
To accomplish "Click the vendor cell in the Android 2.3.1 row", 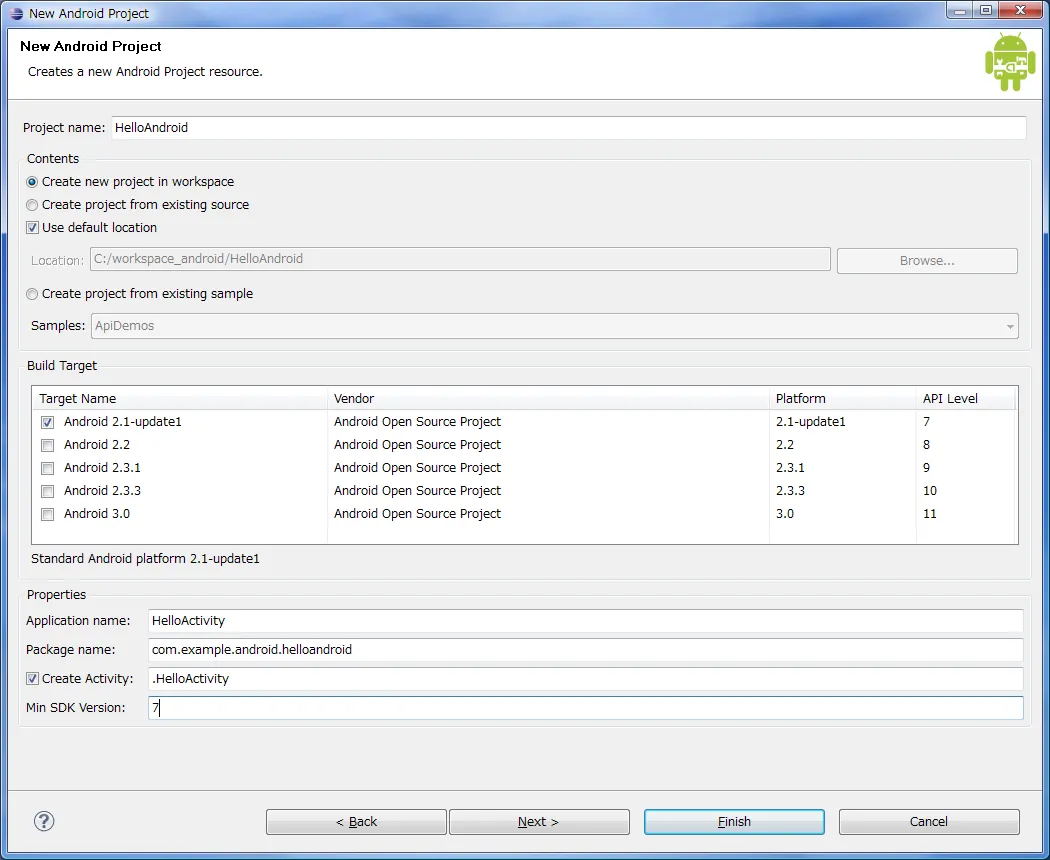I will 417,468.
